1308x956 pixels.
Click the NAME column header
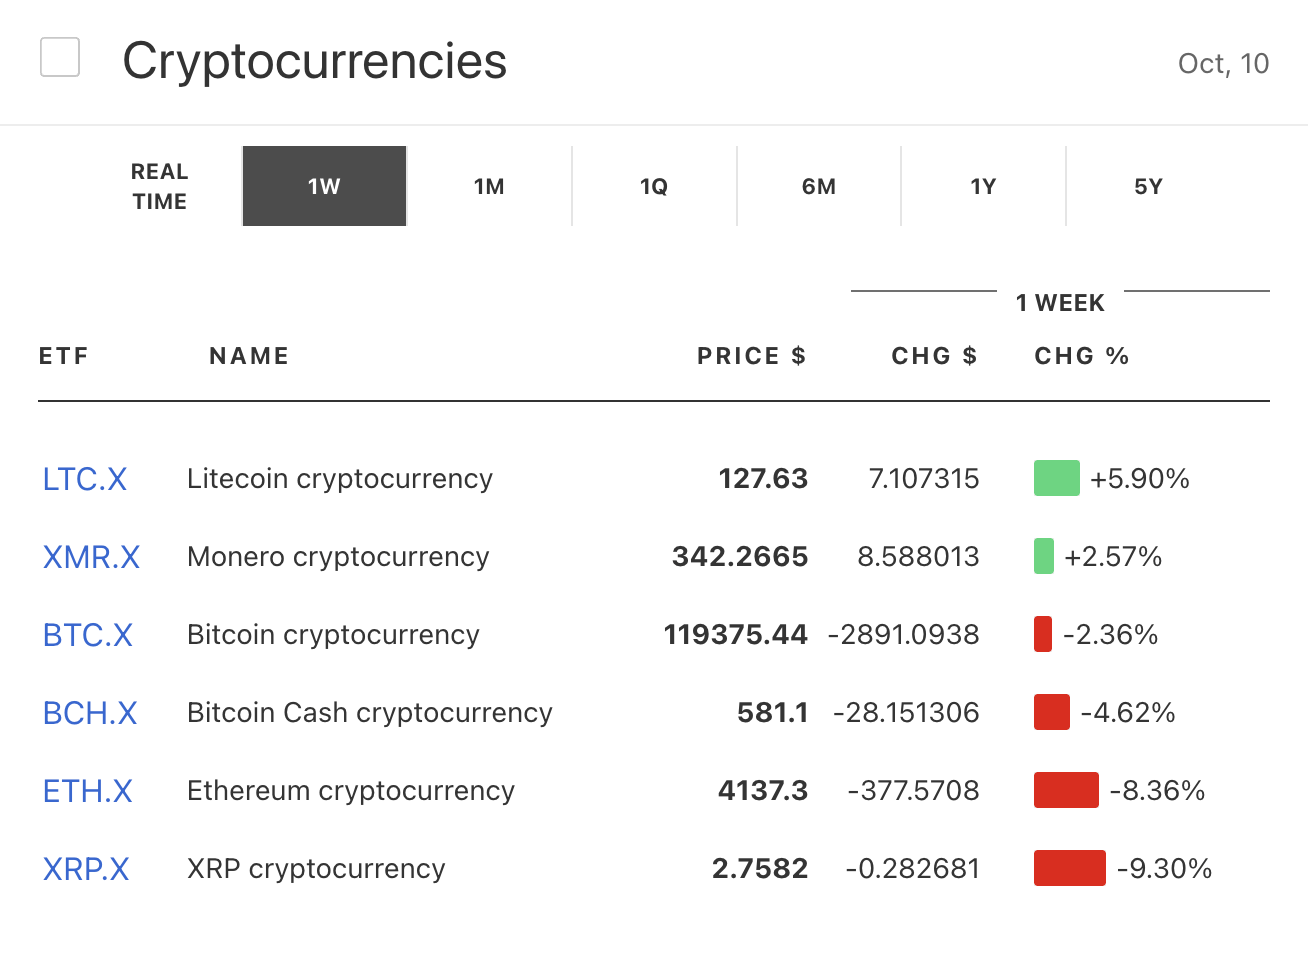point(249,356)
